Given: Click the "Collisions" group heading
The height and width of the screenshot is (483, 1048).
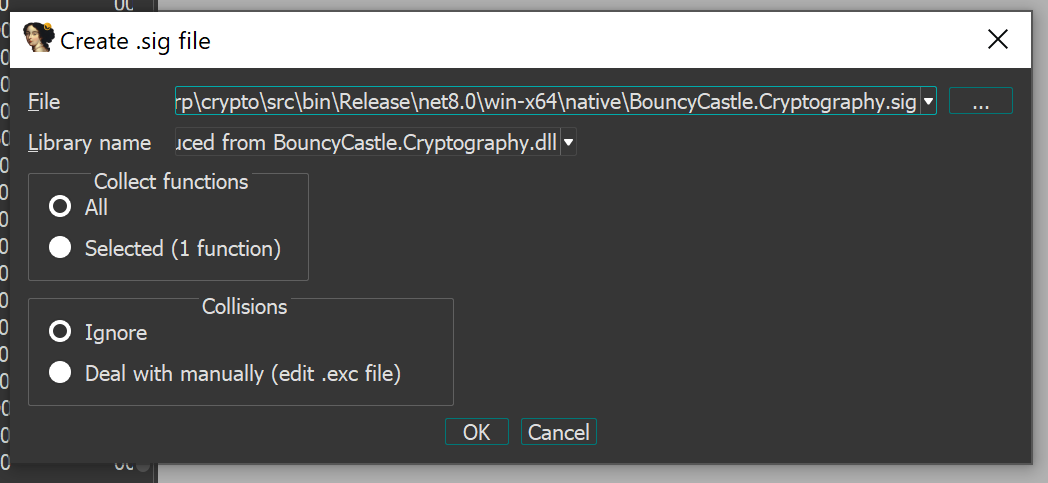Looking at the screenshot, I should [244, 307].
